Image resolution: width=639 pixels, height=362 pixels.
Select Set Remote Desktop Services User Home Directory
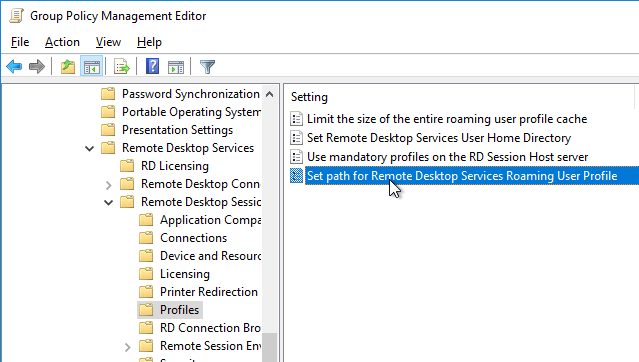point(439,138)
